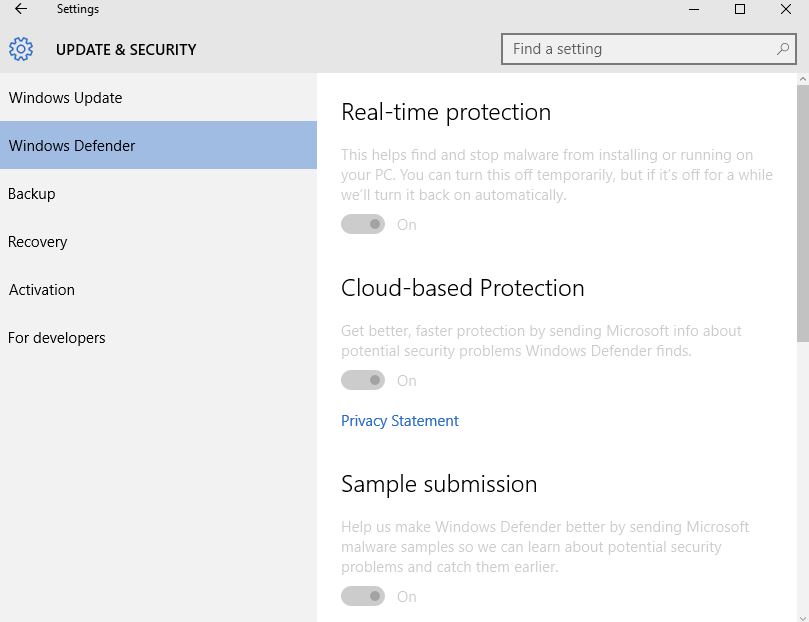
Task: Click the Find a setting field
Action: 649,49
